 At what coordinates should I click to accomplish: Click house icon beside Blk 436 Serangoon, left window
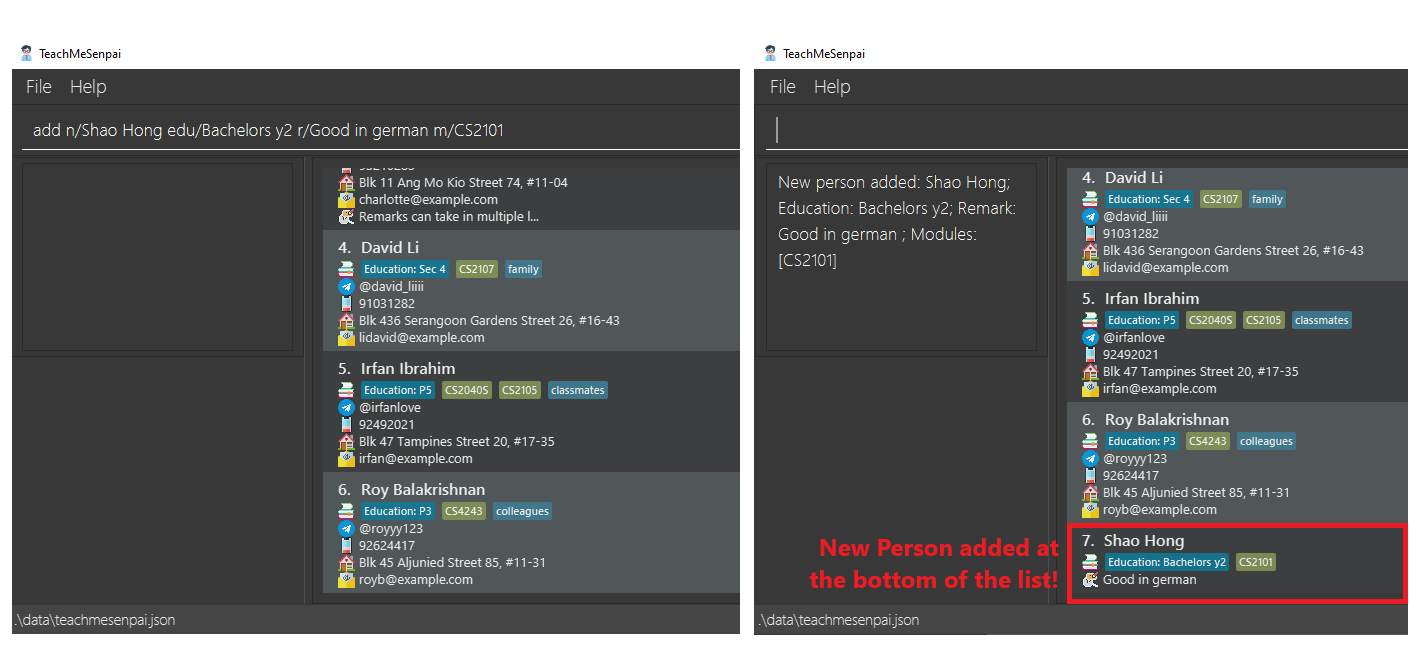(346, 321)
